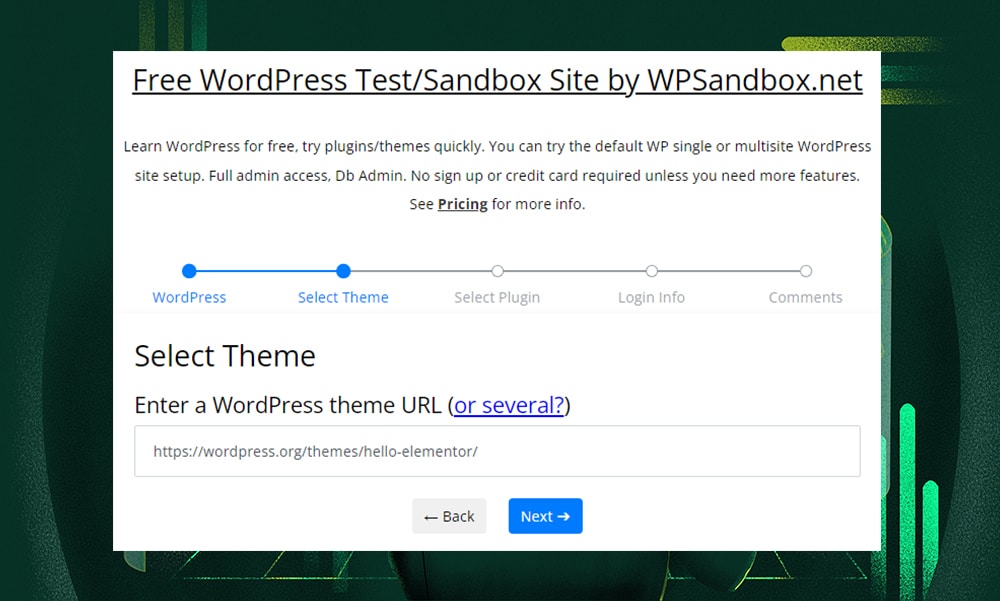The height and width of the screenshot is (601, 1000).
Task: Click the blue progress line between completed steps
Action: [x=265, y=271]
